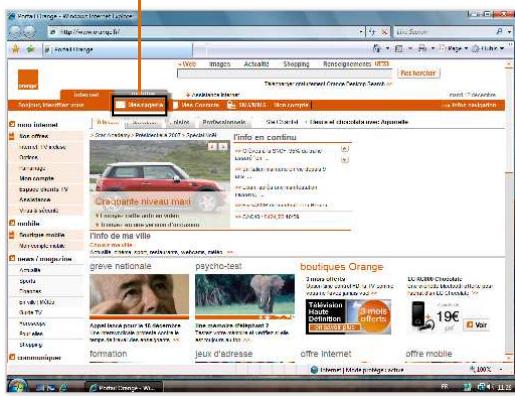This screenshot has height=396, width=515.
Task: Click the search magnifier icon in Live Search
Action: [x=499, y=32]
